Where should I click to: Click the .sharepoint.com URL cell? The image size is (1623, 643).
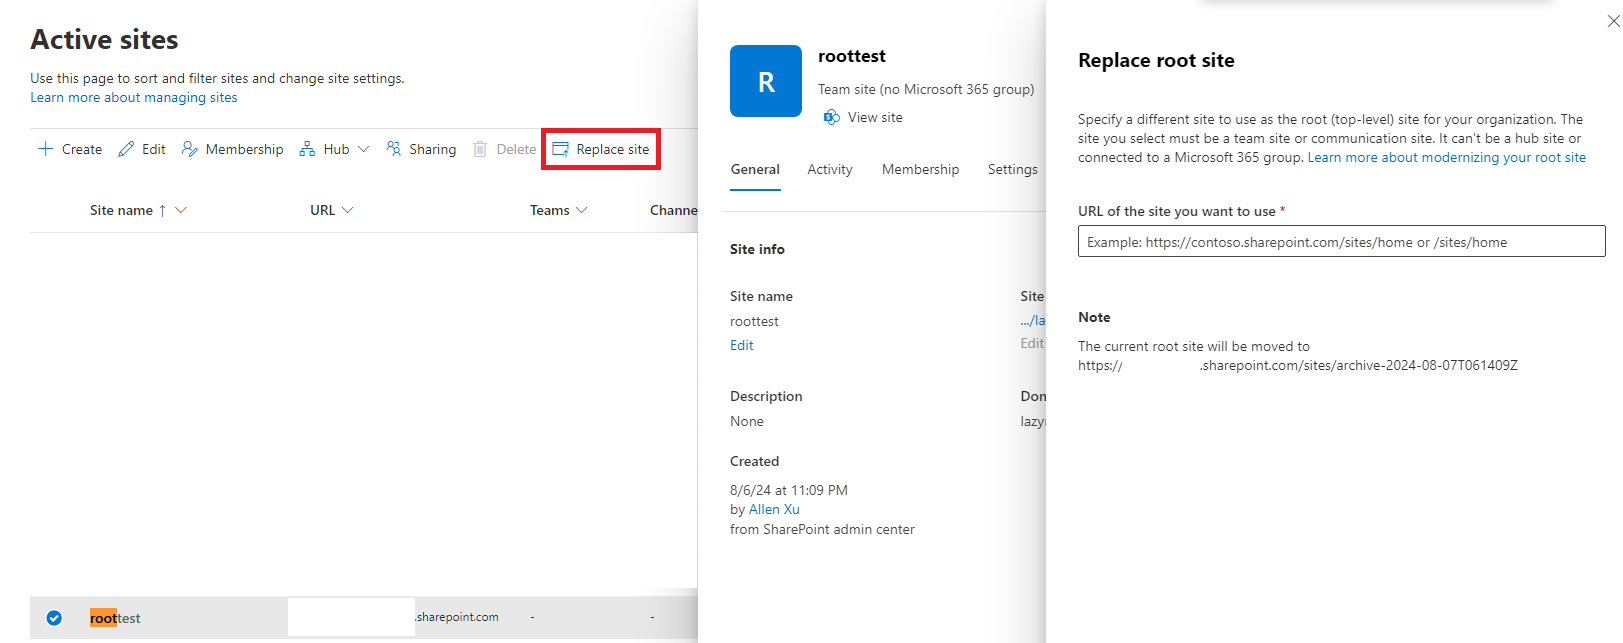click(x=457, y=617)
